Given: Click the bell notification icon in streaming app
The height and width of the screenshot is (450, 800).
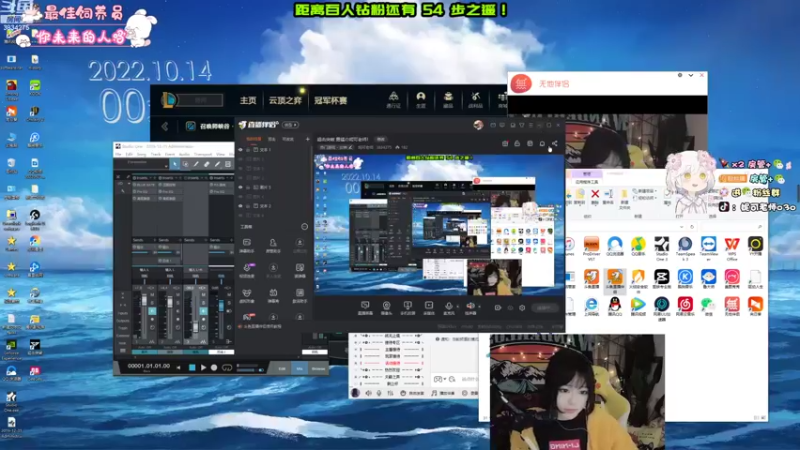Looking at the screenshot, I should pyautogui.click(x=542, y=143).
